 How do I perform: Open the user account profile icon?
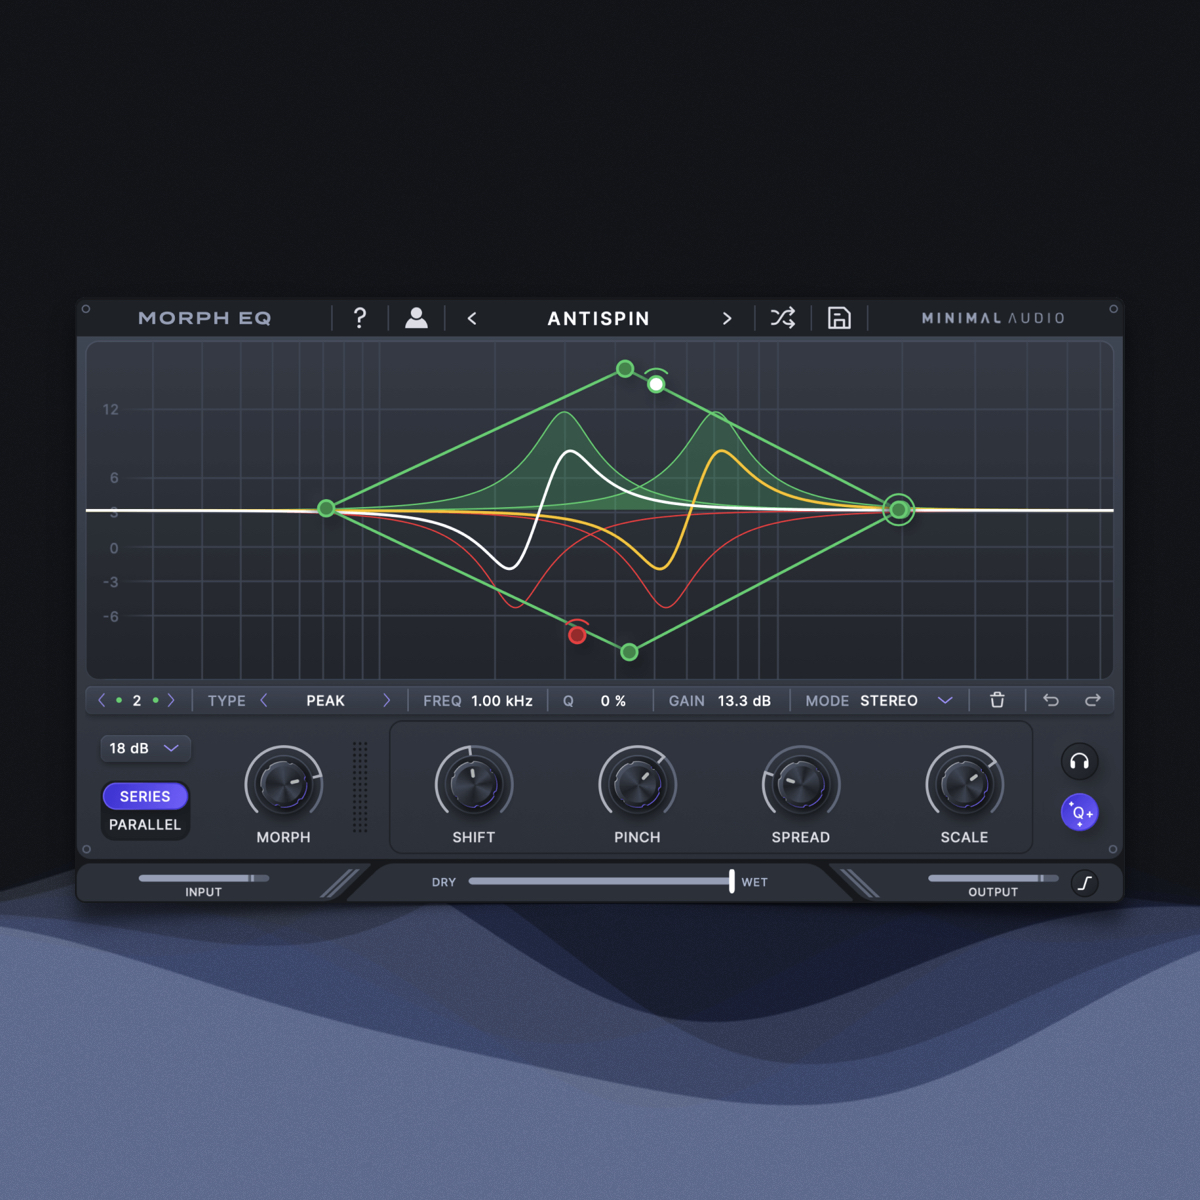coord(416,318)
